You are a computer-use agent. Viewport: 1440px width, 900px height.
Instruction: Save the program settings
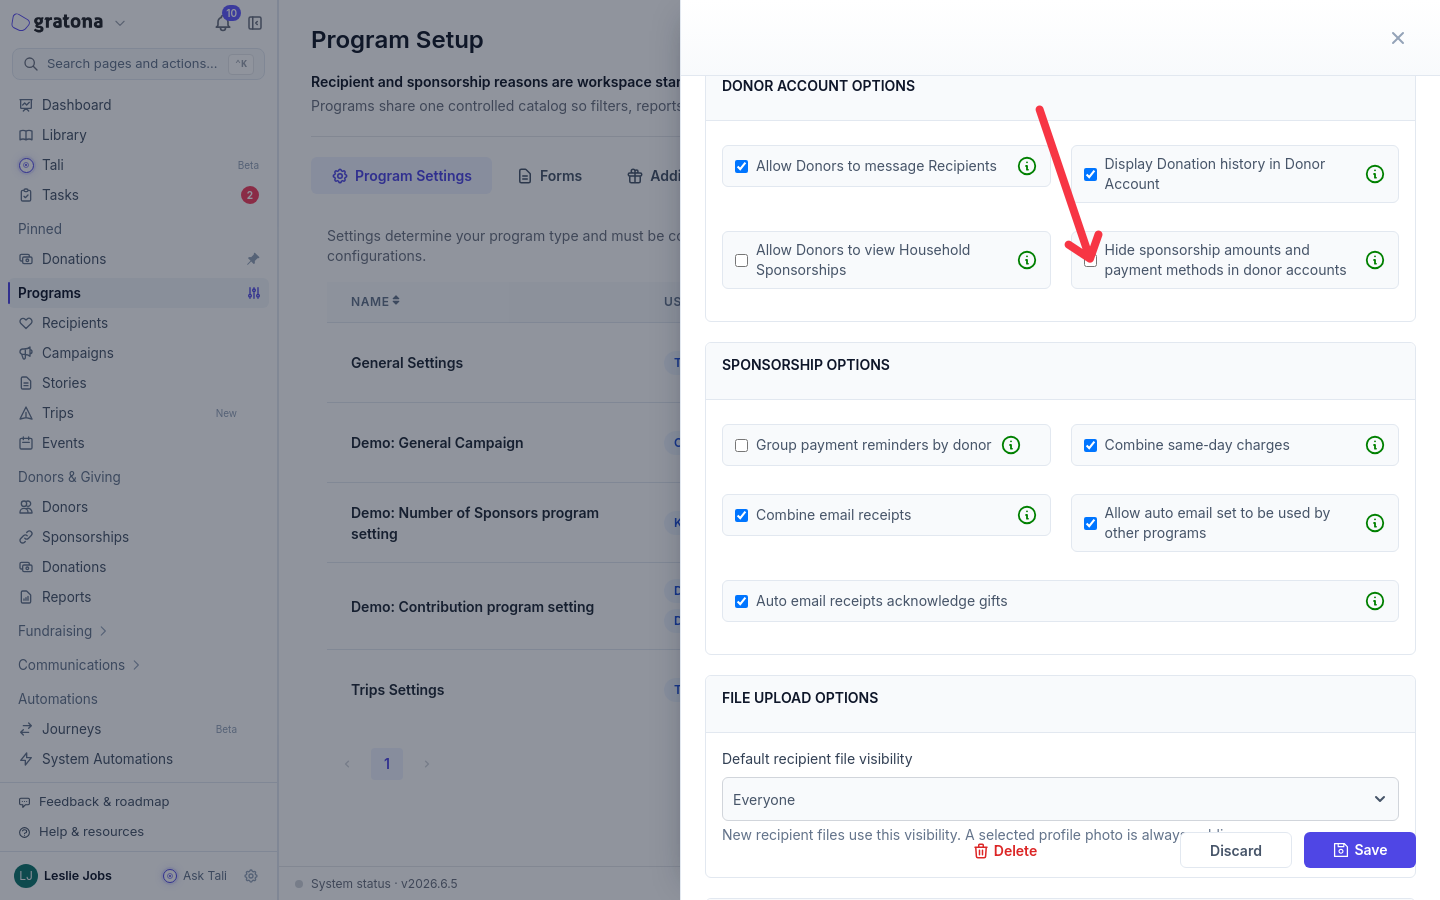tap(1360, 850)
